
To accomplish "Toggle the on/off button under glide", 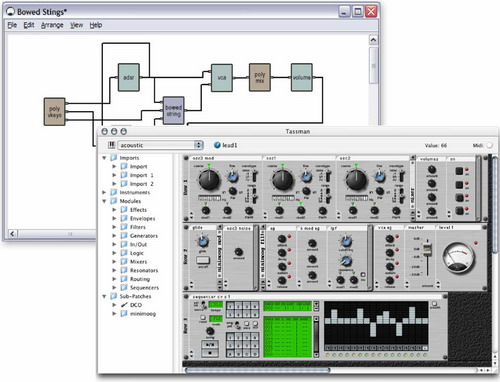I will (x=203, y=260).
